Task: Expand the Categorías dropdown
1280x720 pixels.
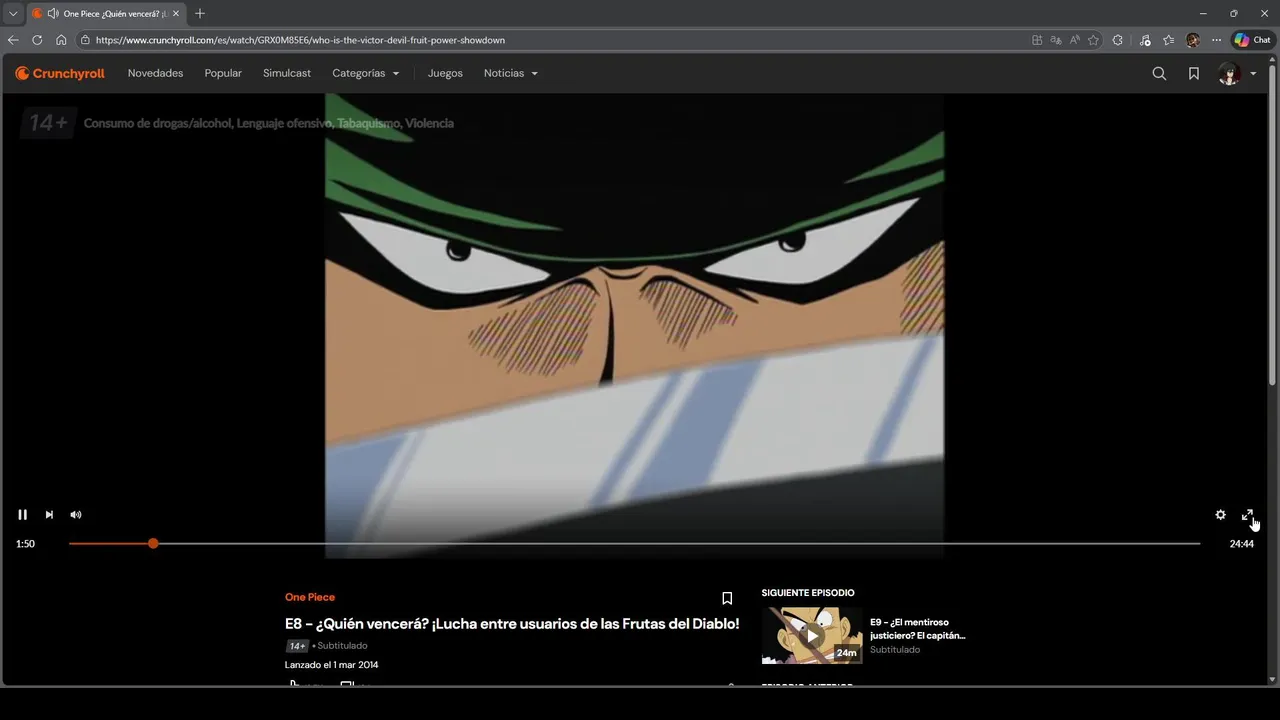Action: (x=365, y=73)
